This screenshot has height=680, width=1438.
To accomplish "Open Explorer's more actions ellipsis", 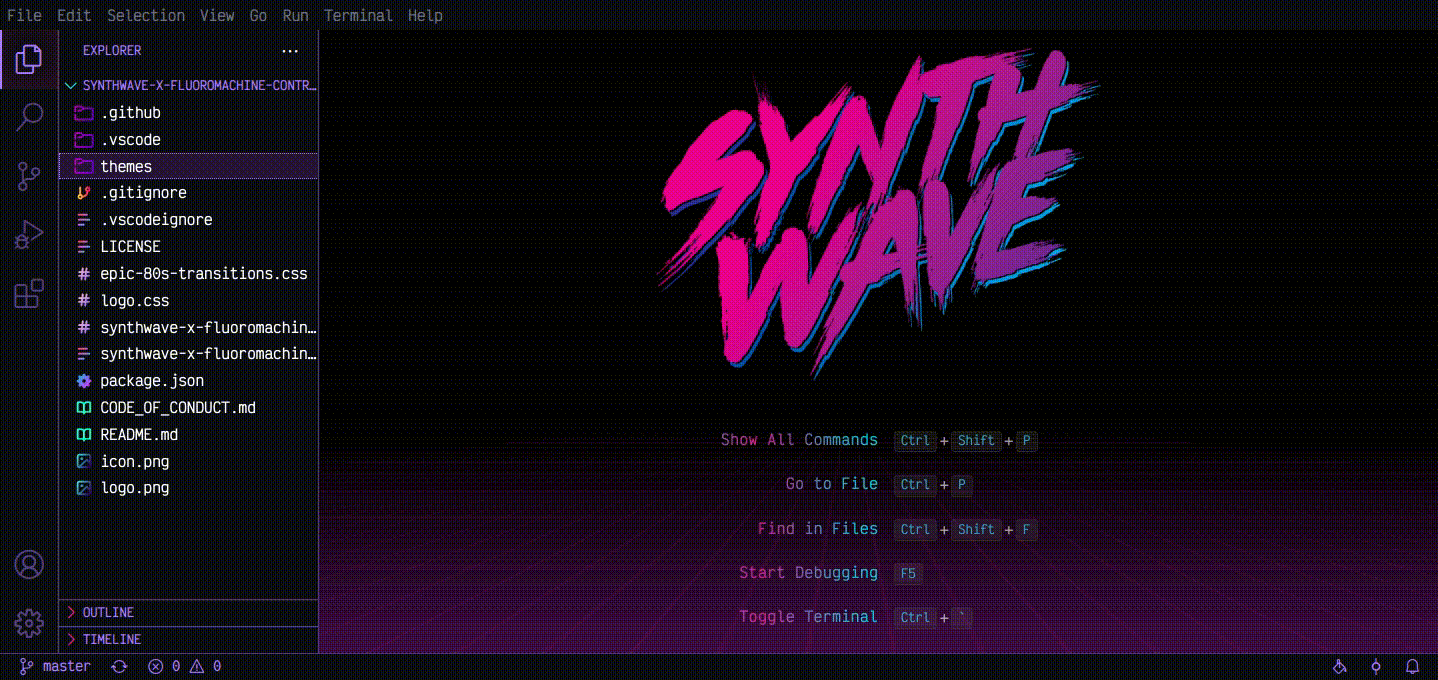I will point(290,50).
